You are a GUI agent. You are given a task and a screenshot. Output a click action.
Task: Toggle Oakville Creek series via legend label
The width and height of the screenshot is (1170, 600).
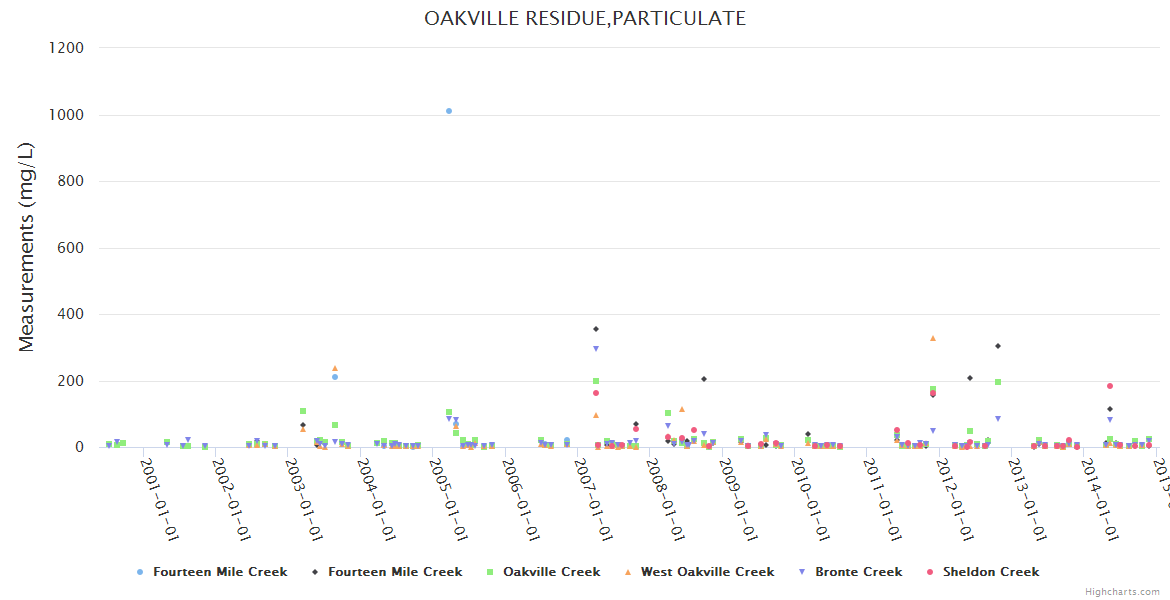pos(551,572)
